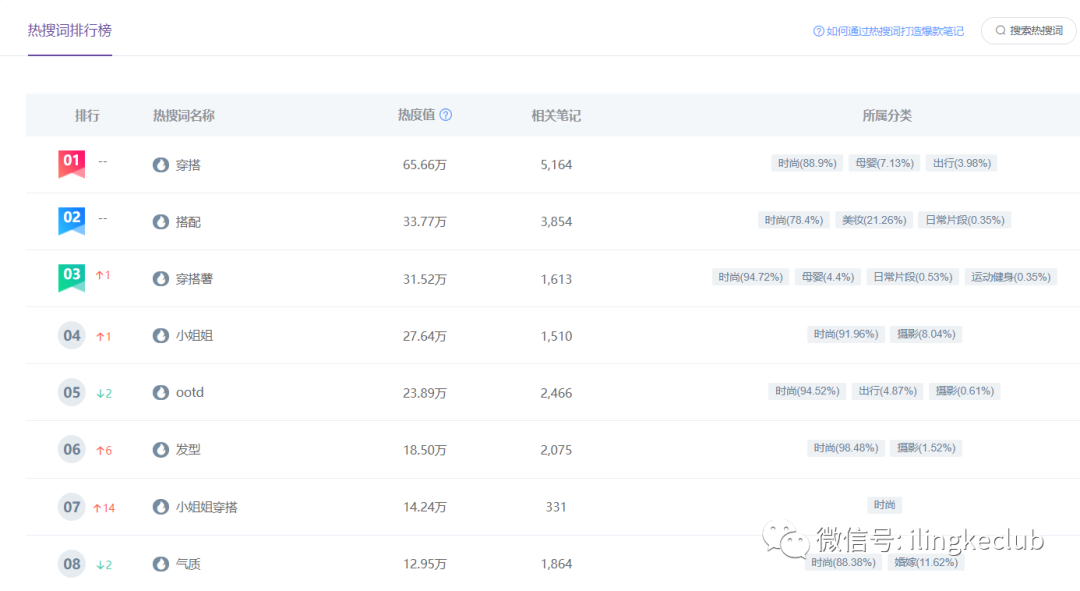Click the flame icon beside 气质
Viewport: 1080px width, 591px height.
(x=160, y=564)
